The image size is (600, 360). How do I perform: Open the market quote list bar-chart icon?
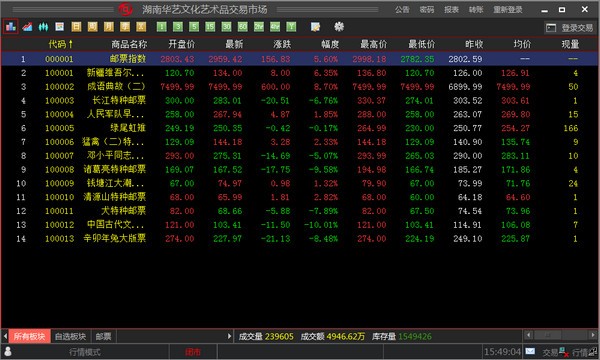(x=11, y=27)
